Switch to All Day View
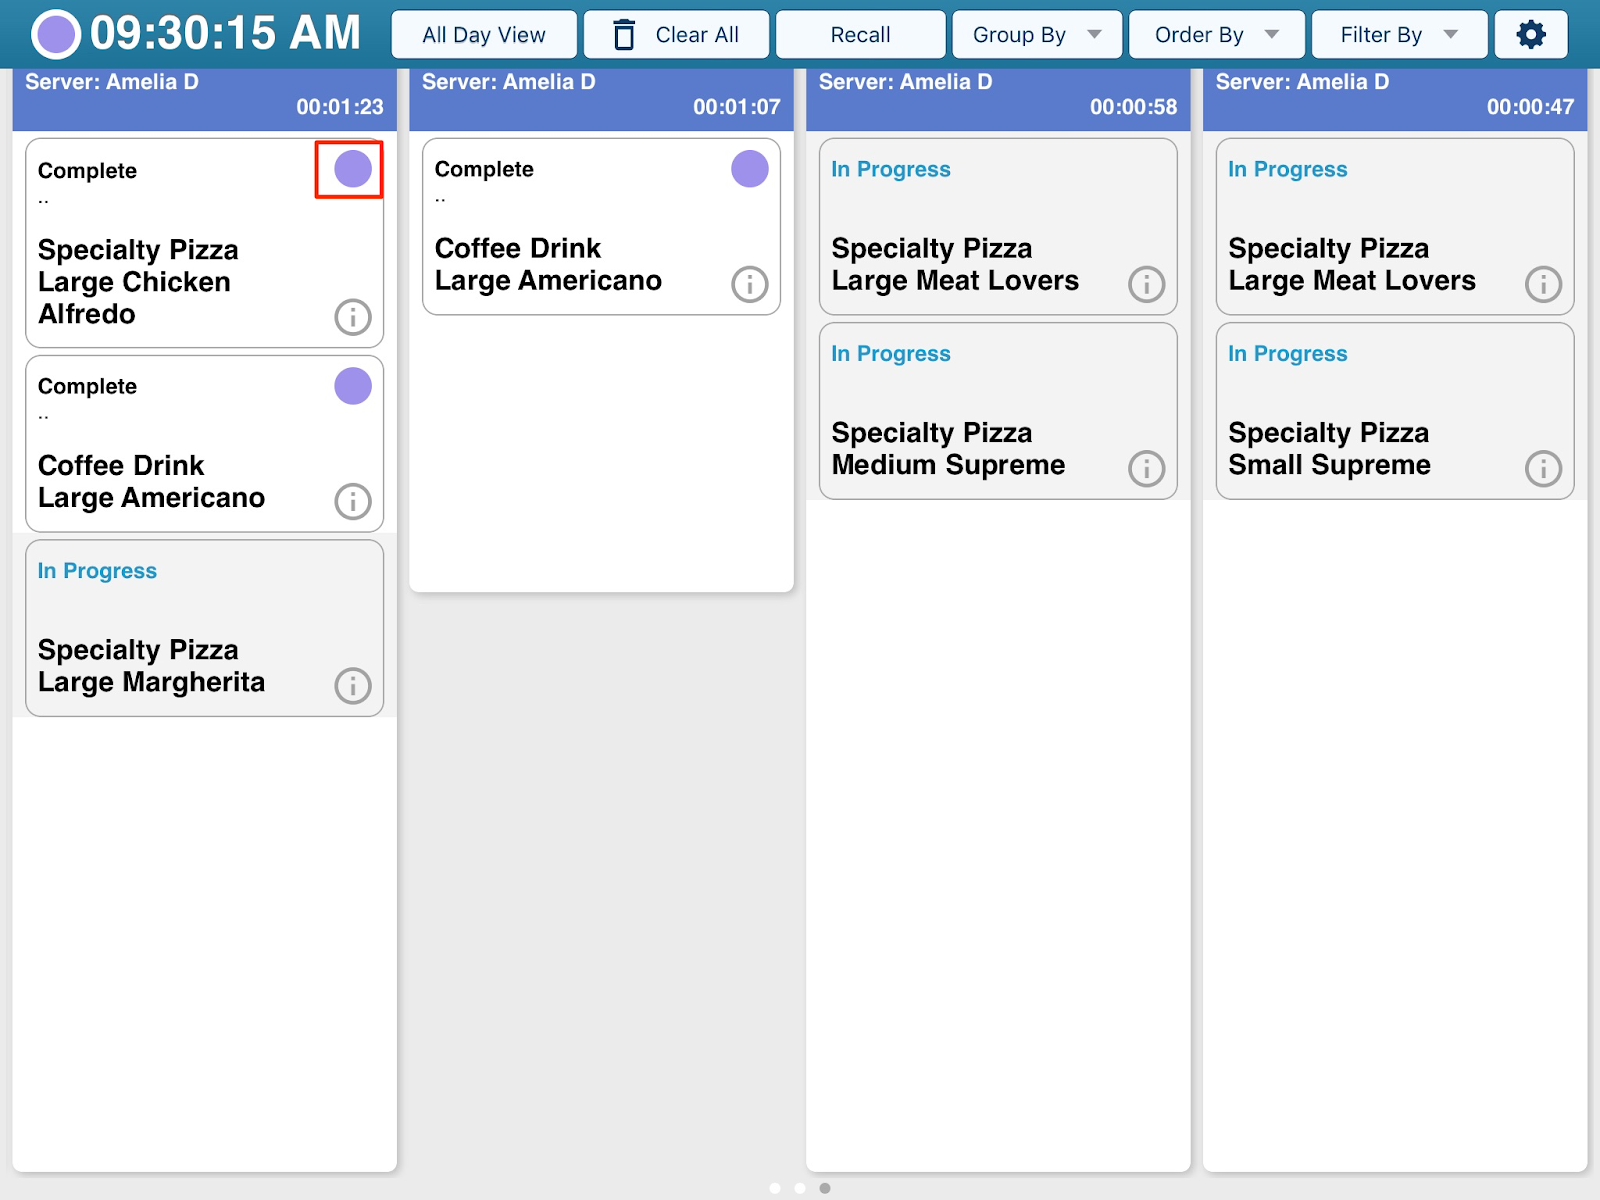 pos(484,35)
